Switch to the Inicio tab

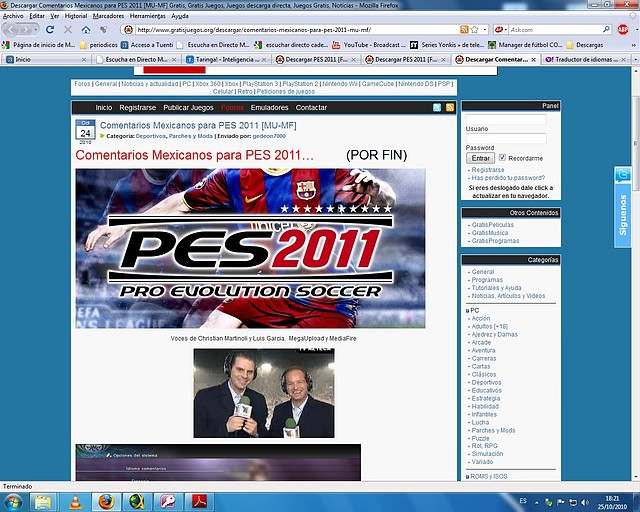pos(45,60)
